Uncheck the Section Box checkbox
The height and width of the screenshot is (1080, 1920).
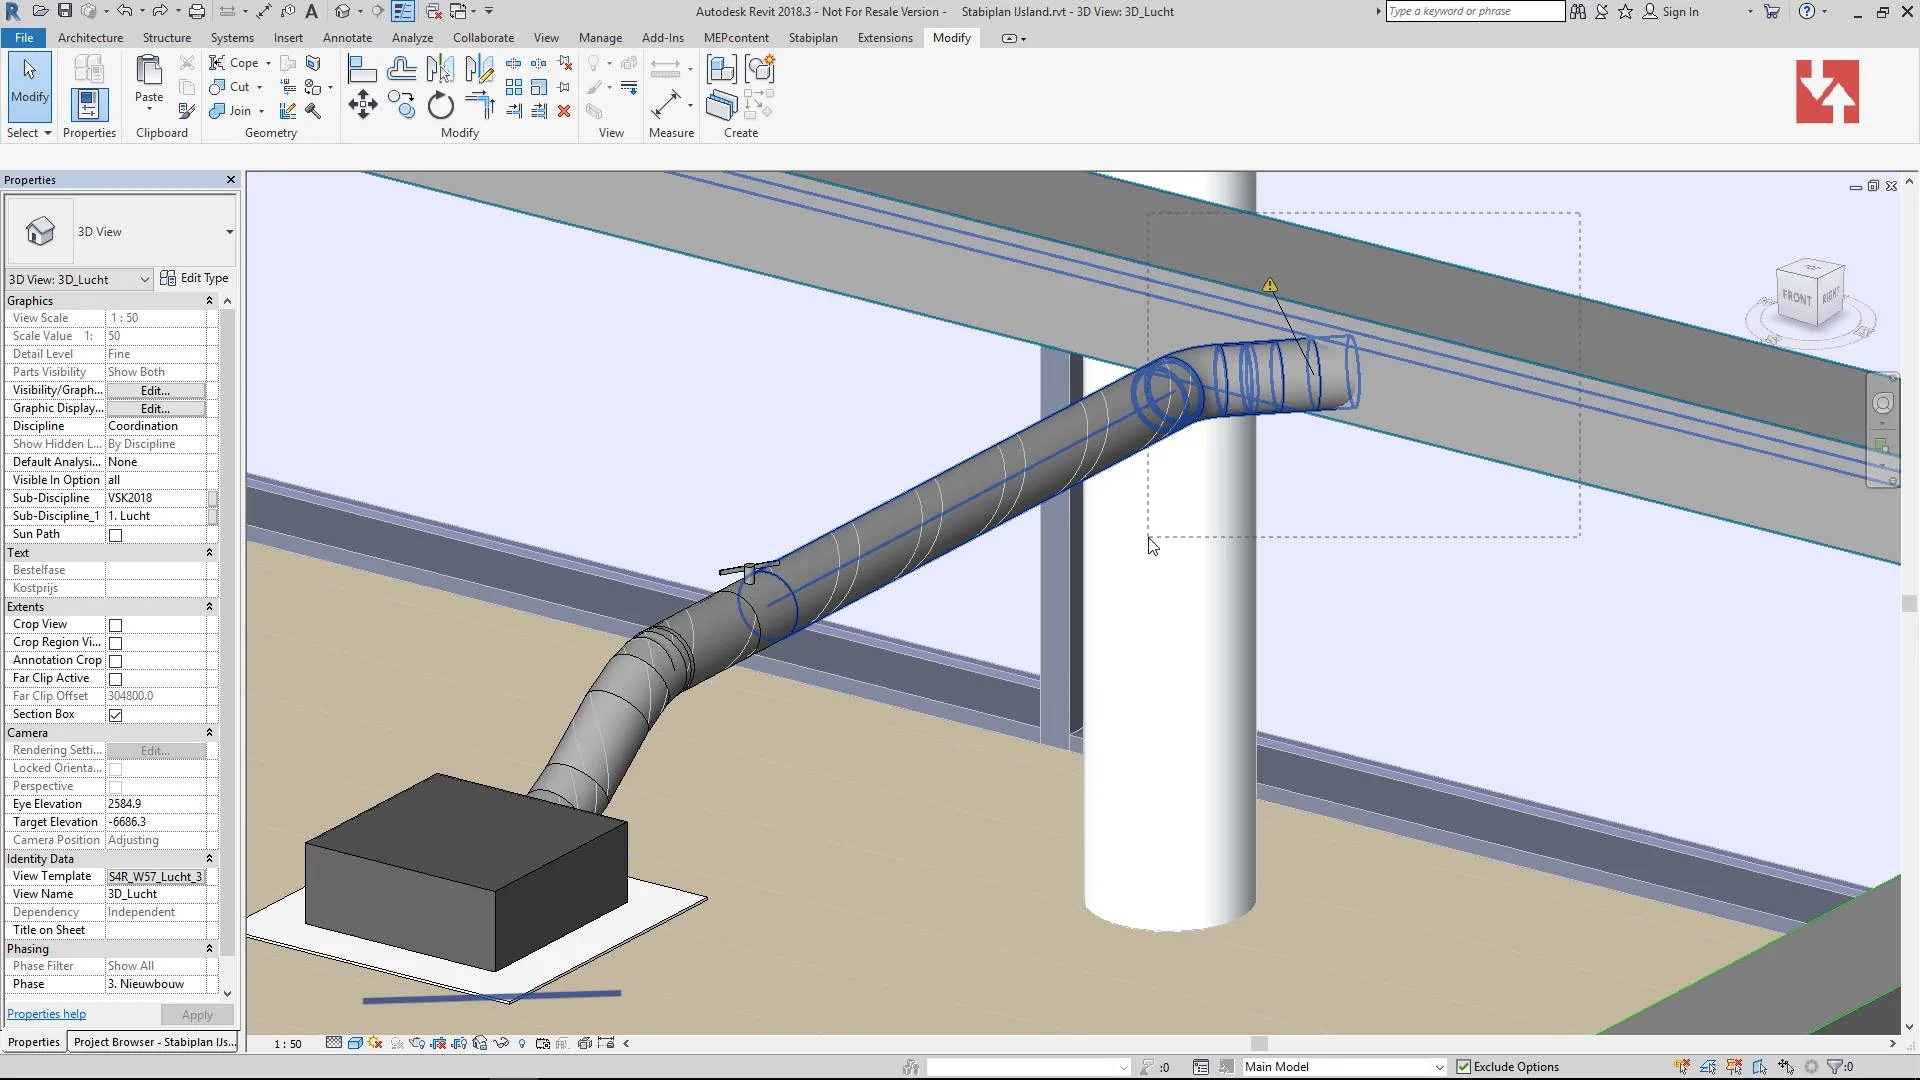coord(116,715)
